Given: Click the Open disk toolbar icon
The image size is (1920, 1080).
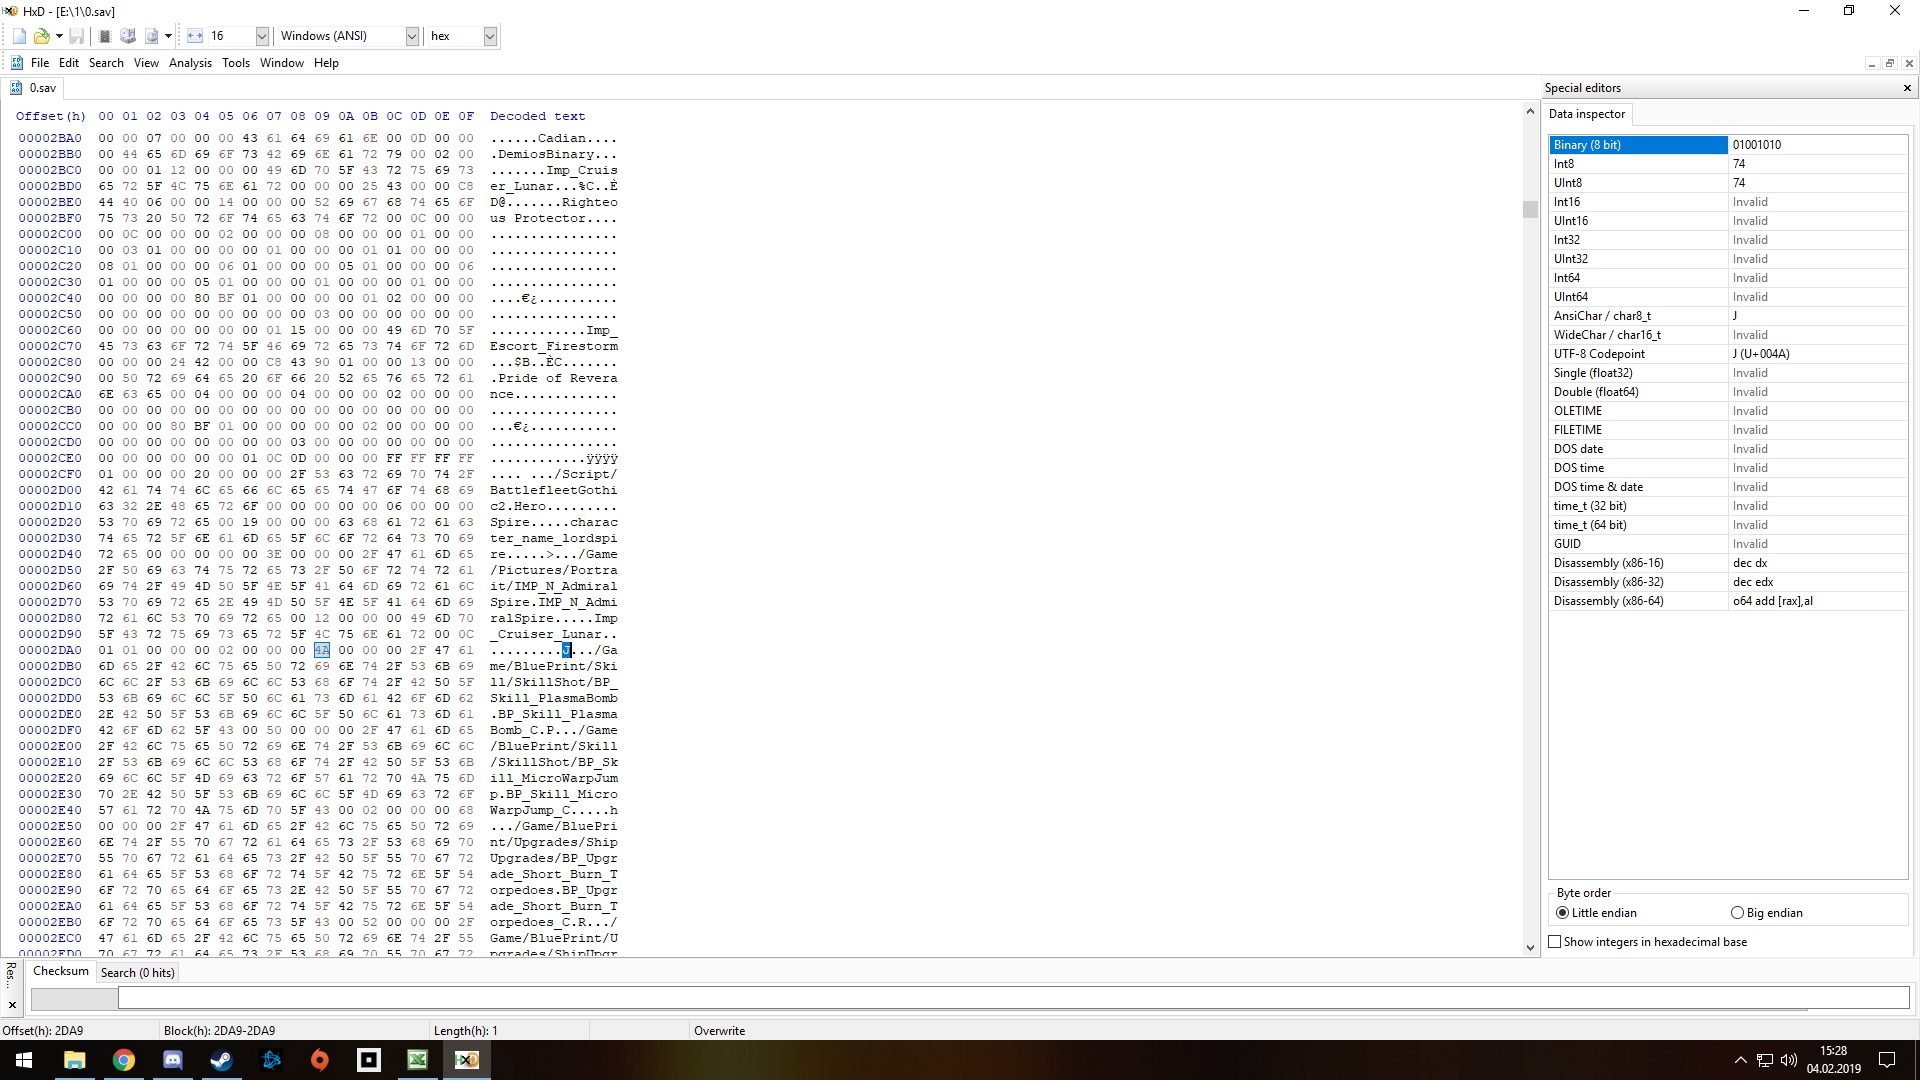Looking at the screenshot, I should coord(128,36).
